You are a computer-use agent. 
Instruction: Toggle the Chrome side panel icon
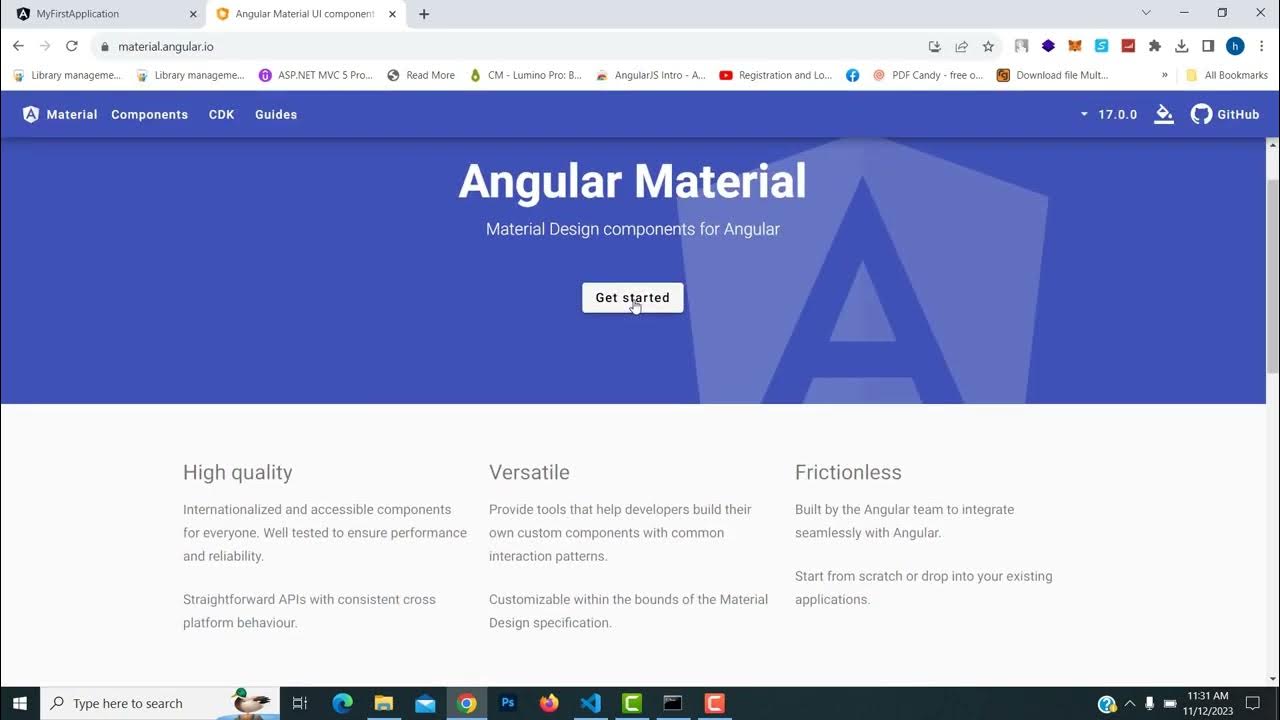point(1208,46)
